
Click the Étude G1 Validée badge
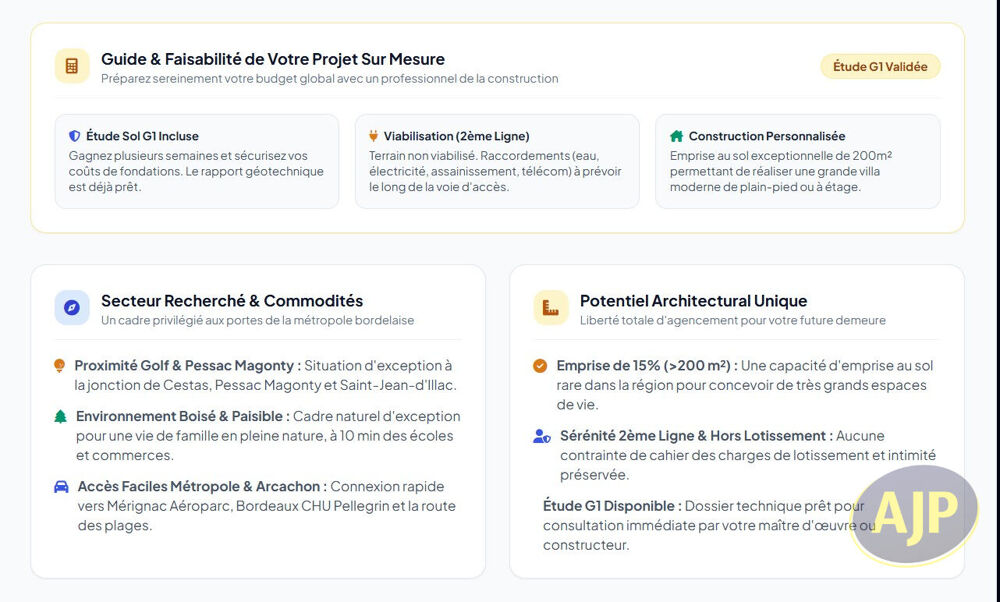[x=880, y=66]
